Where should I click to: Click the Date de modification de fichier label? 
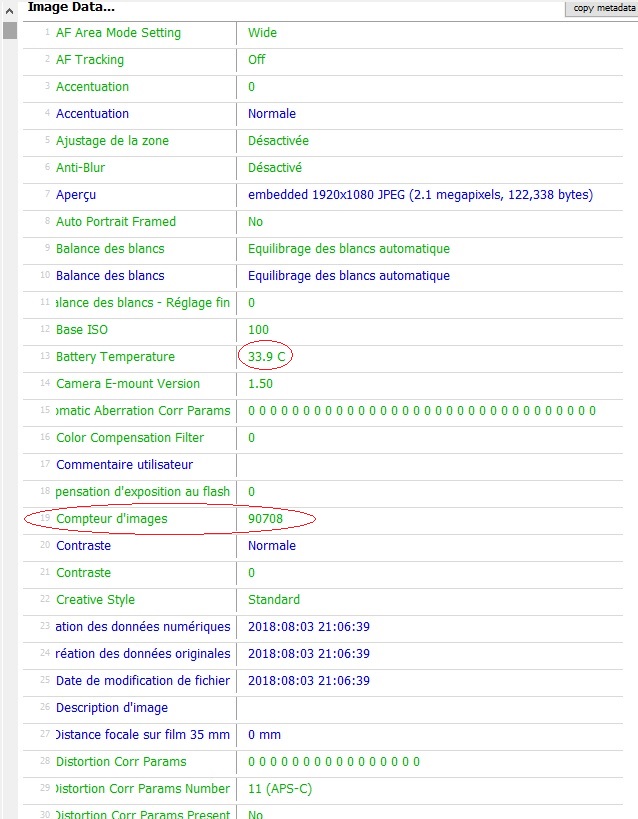(143, 681)
